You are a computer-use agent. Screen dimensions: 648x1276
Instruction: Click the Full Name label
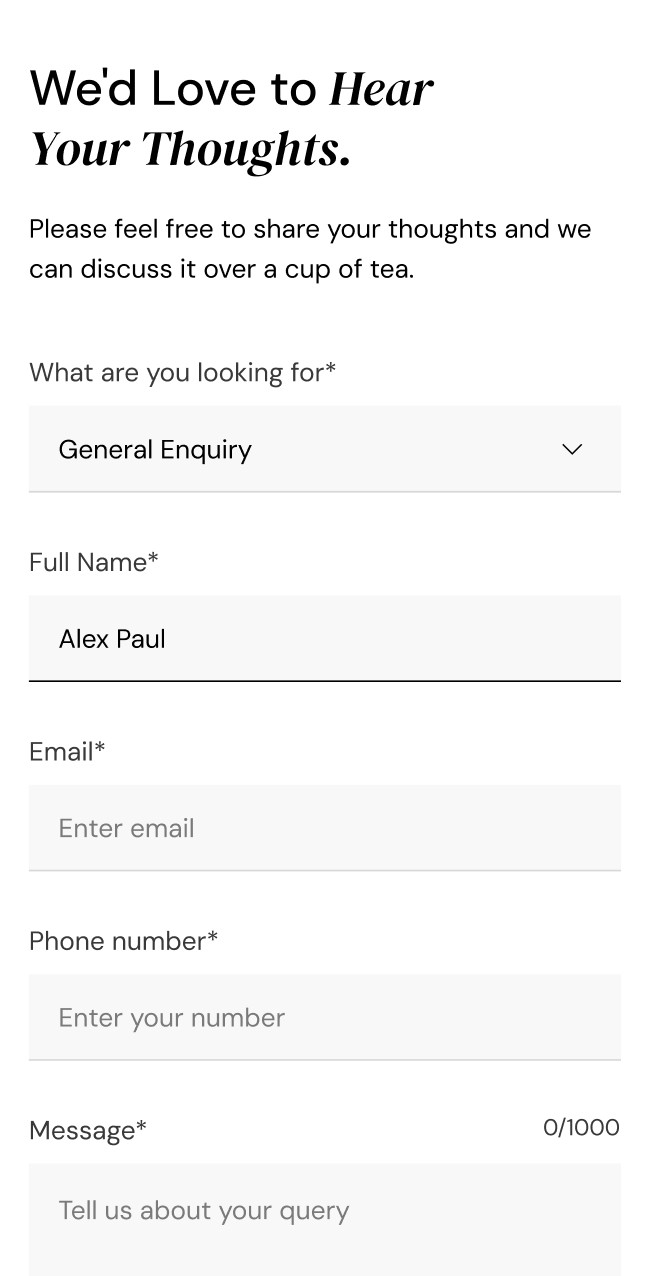click(93, 562)
